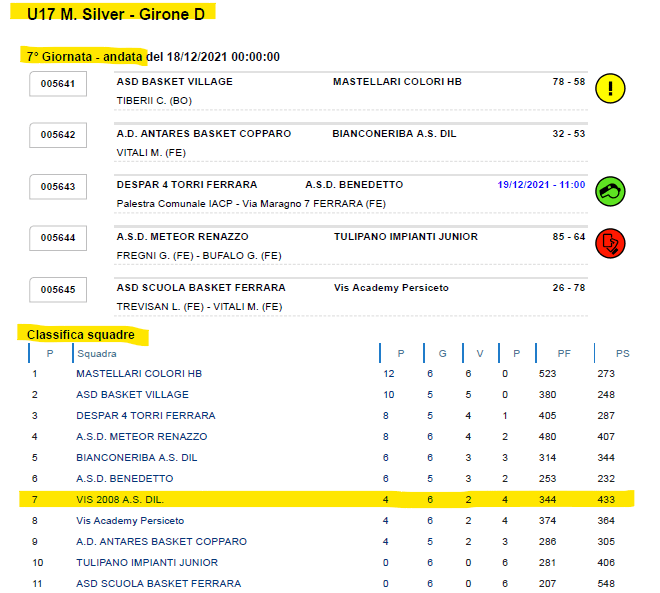This screenshot has height=593, width=660.
Task: Click the red report document icon
Action: pos(610,243)
